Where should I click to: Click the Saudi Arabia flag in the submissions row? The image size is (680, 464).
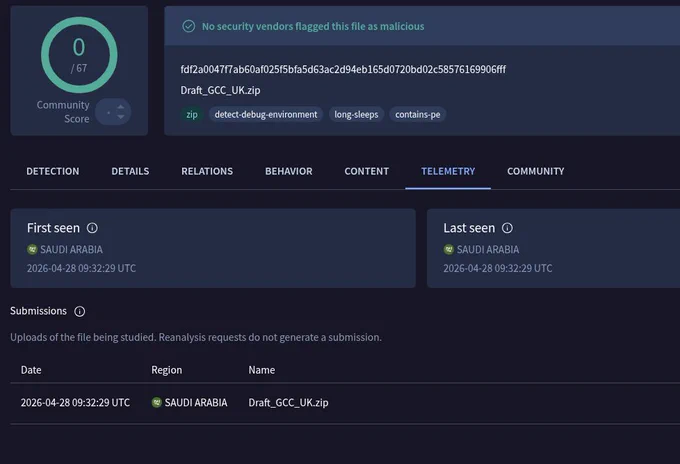coord(157,402)
